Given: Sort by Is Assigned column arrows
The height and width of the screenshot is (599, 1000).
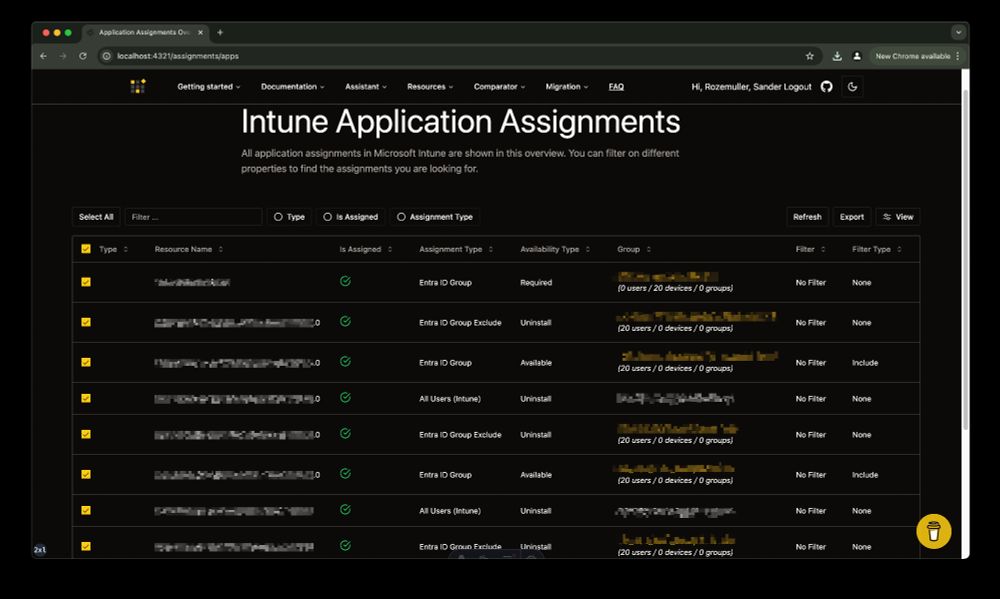Looking at the screenshot, I should (390, 249).
